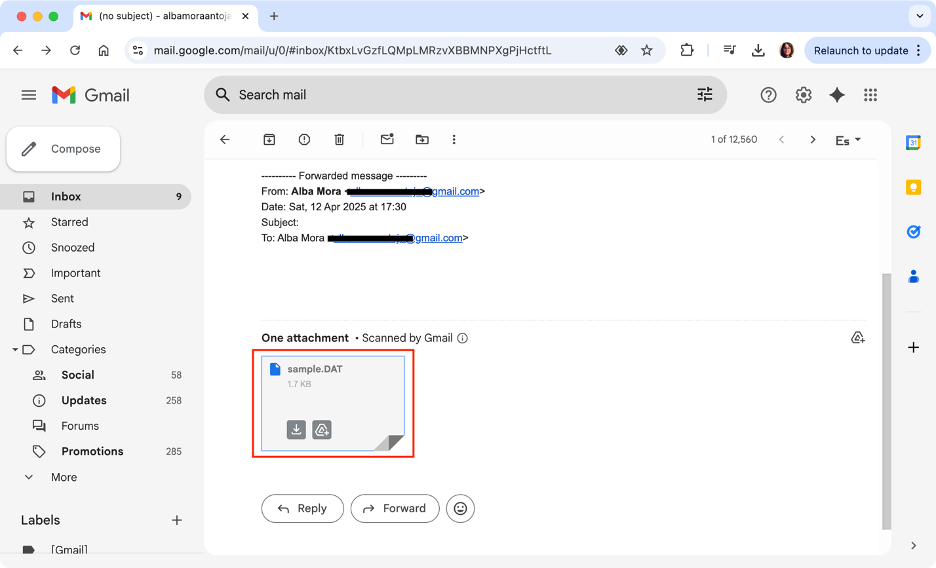
Task: Click the Gmail logo
Action: point(91,95)
